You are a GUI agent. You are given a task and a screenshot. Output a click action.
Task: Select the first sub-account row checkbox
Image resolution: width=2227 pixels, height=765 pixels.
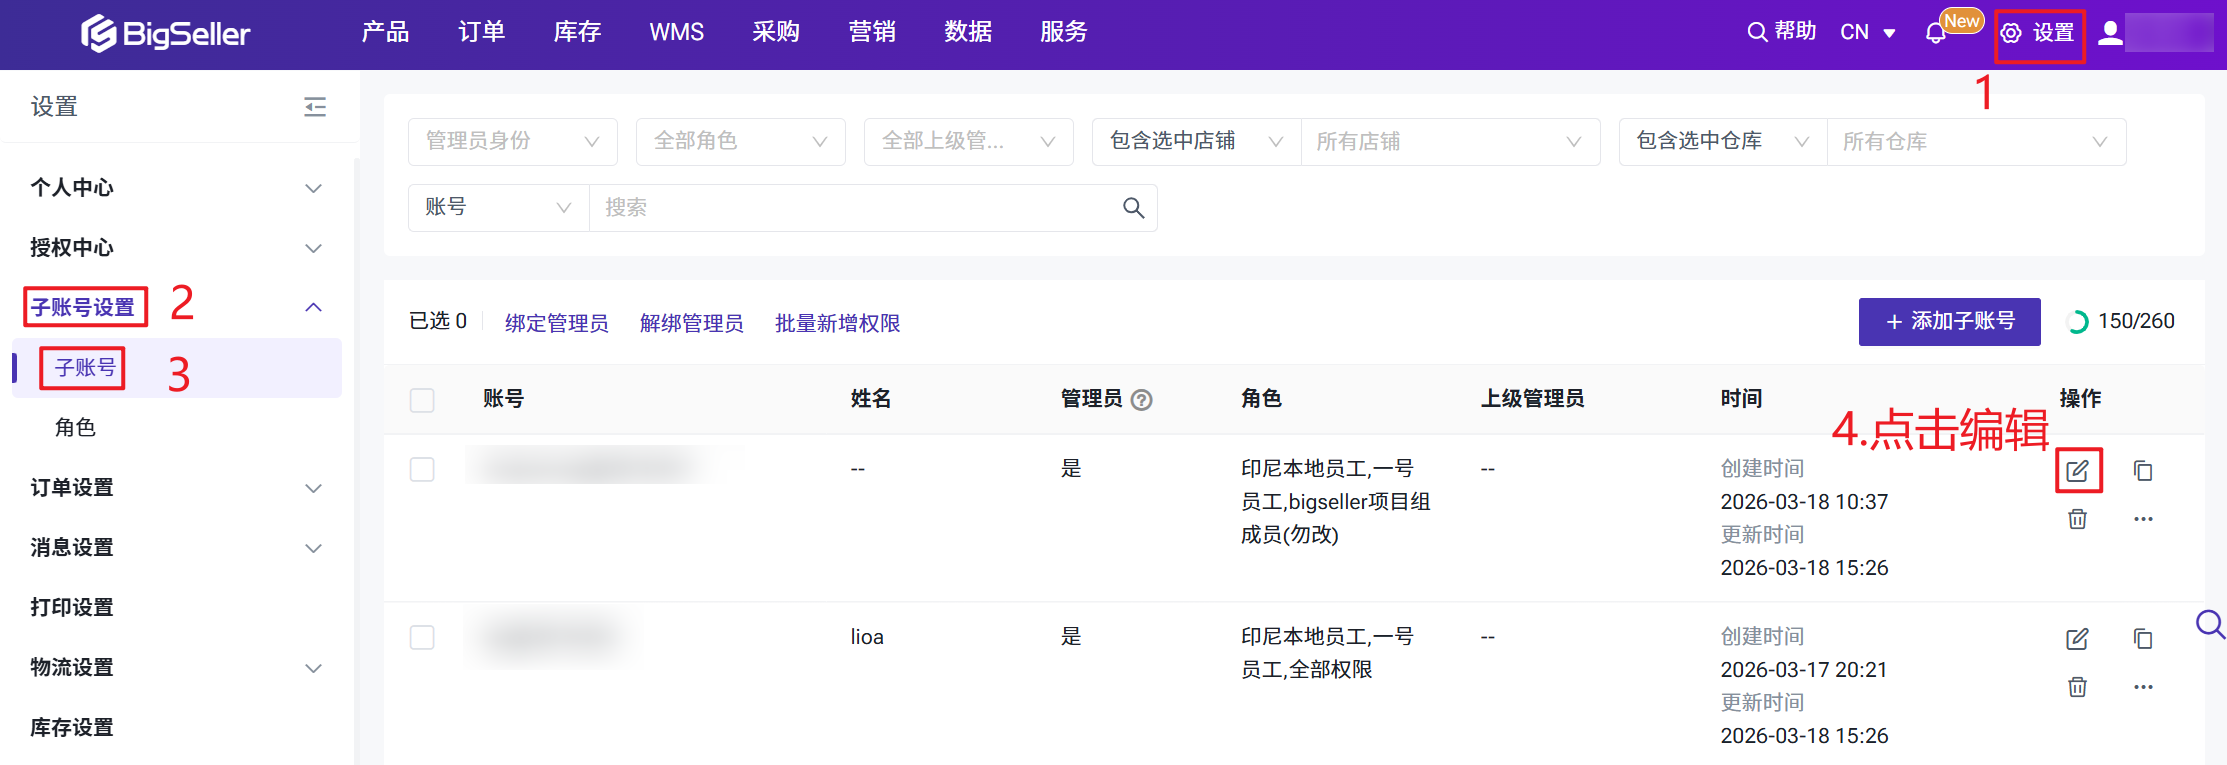(422, 469)
